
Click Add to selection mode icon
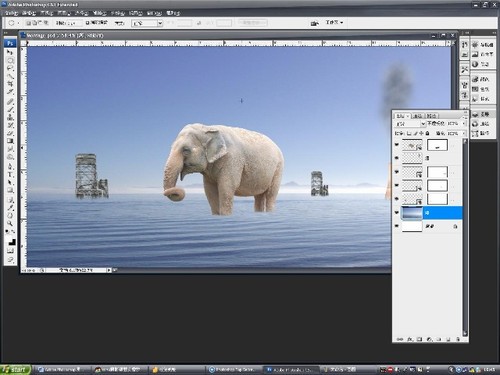click(34, 23)
